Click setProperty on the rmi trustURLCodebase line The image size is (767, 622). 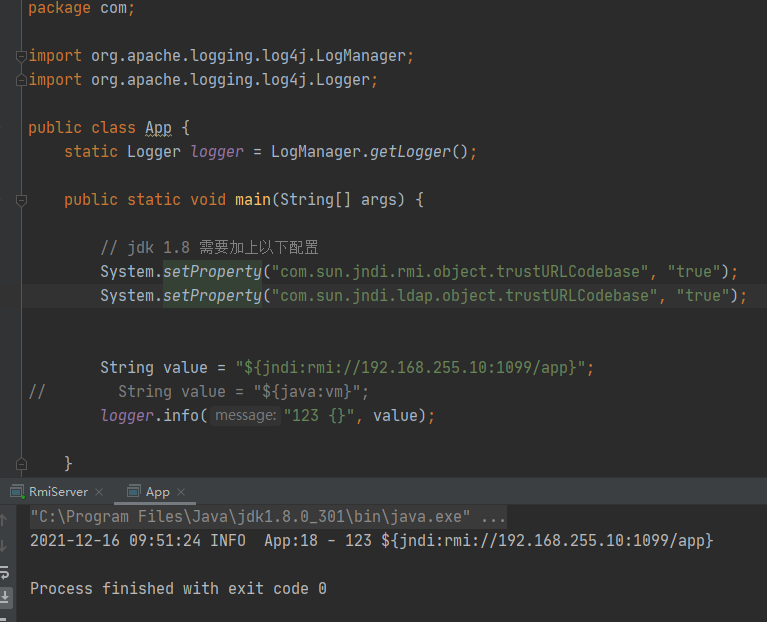212,271
